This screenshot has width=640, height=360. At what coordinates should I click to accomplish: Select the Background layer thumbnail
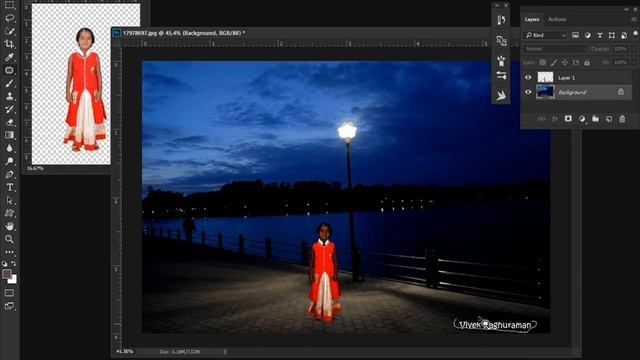(x=545, y=92)
